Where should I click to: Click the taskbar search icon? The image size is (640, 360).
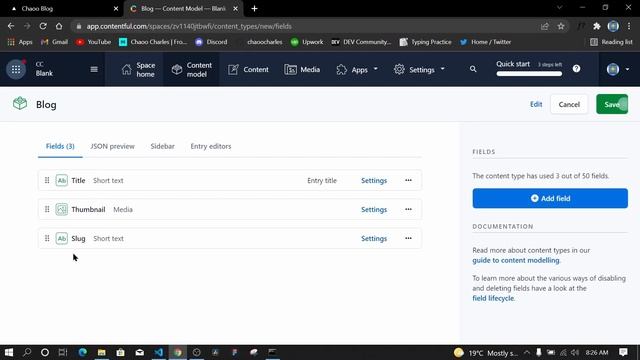(x=27, y=352)
